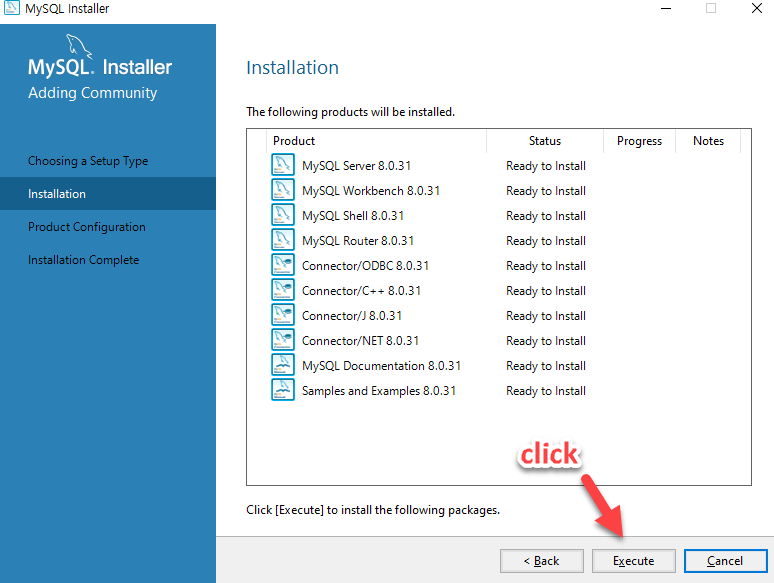Click the MySQL Workbench 8.0.31 product icon

pos(283,190)
